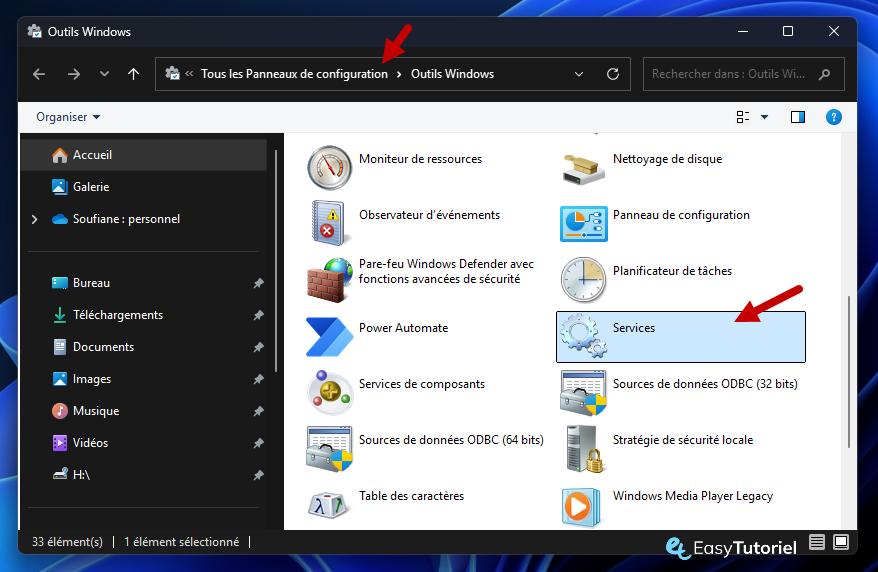Viewport: 878px width, 572px height.
Task: Open the Planificateur de tâches clock icon
Action: [x=583, y=279]
